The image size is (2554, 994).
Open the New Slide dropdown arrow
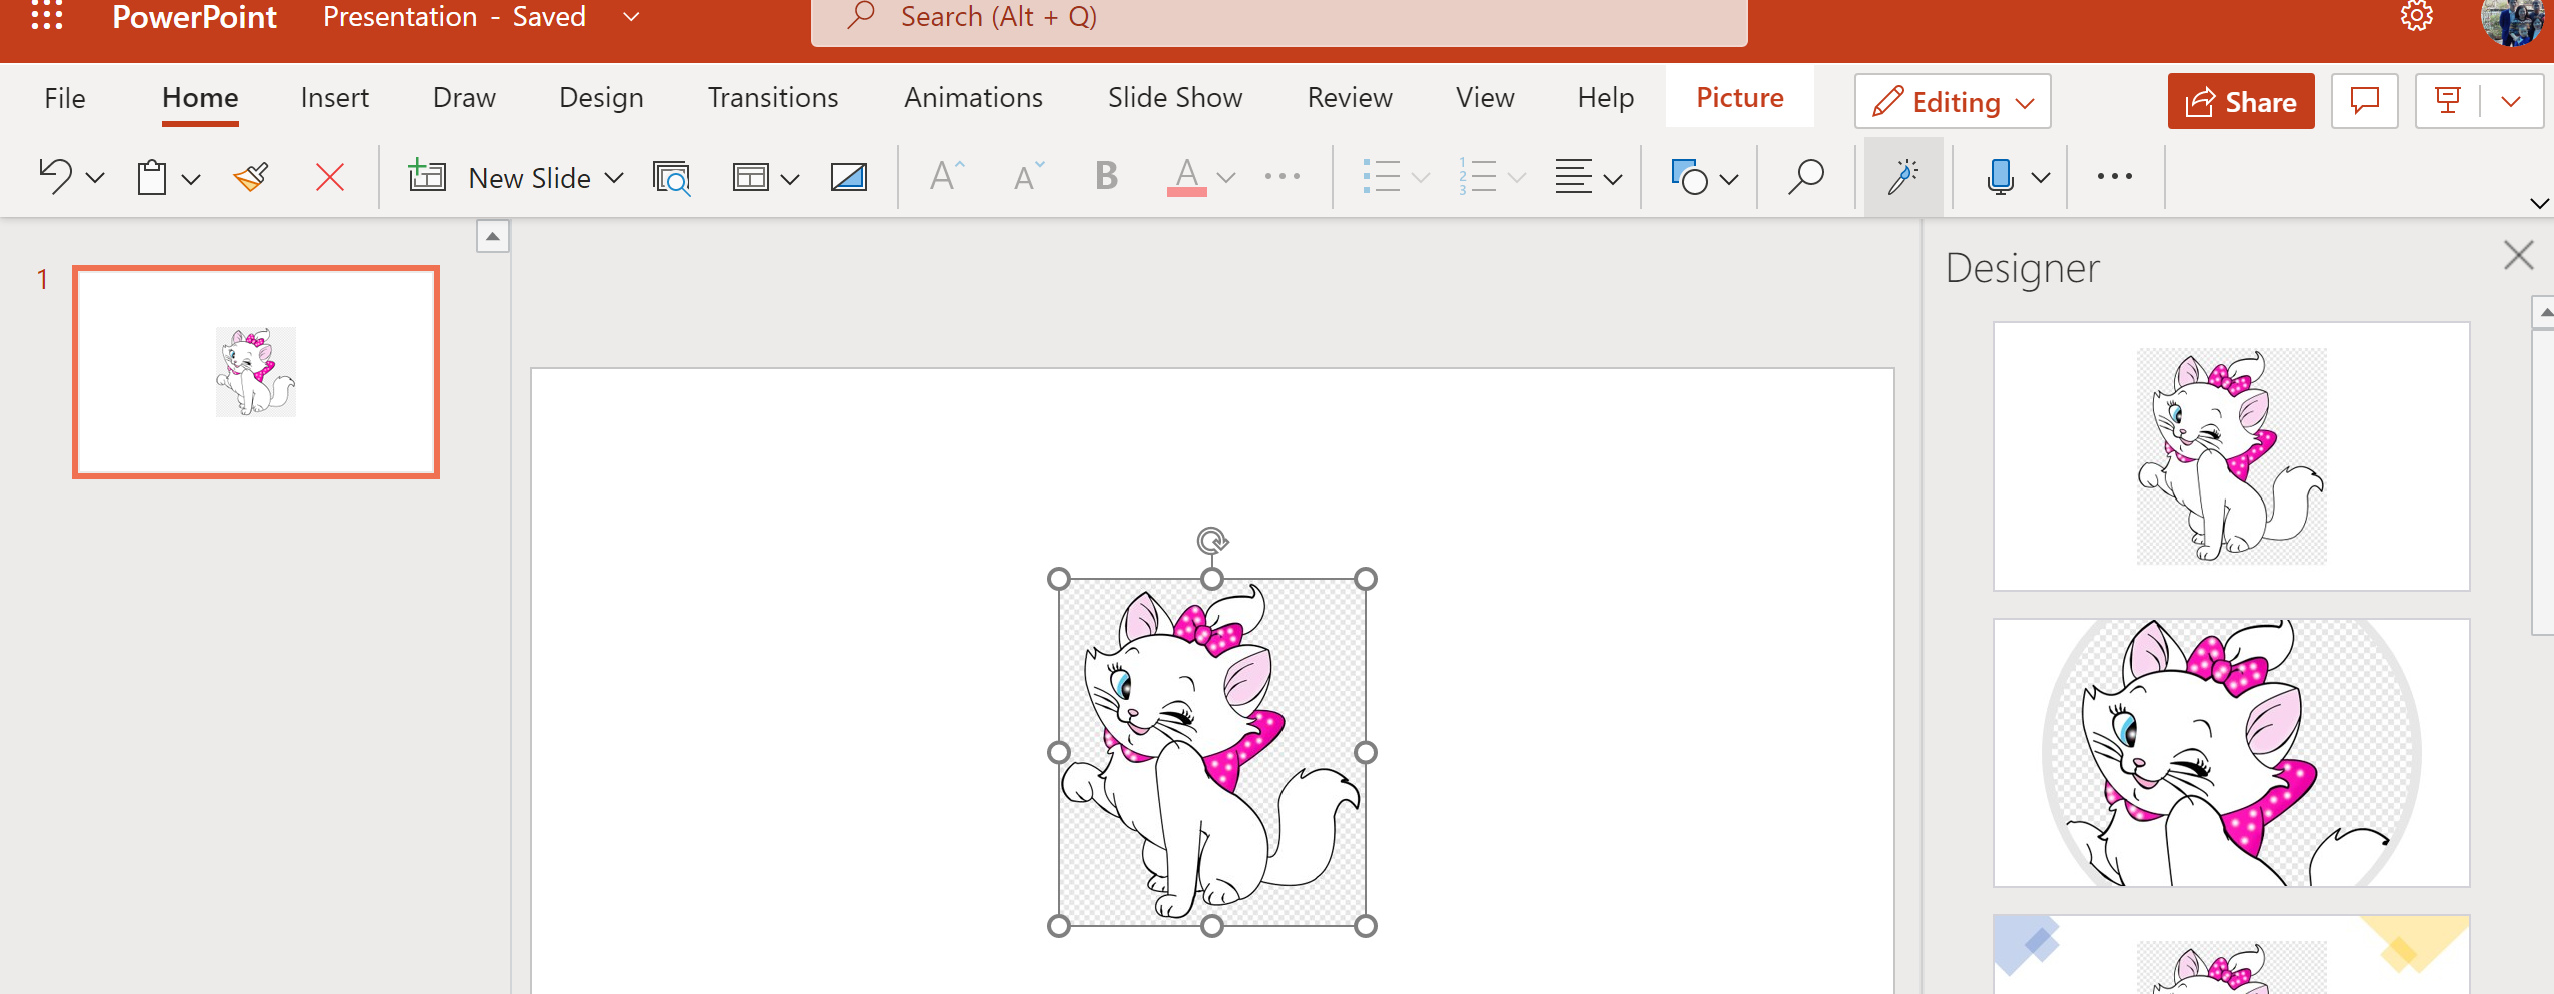pyautogui.click(x=615, y=178)
